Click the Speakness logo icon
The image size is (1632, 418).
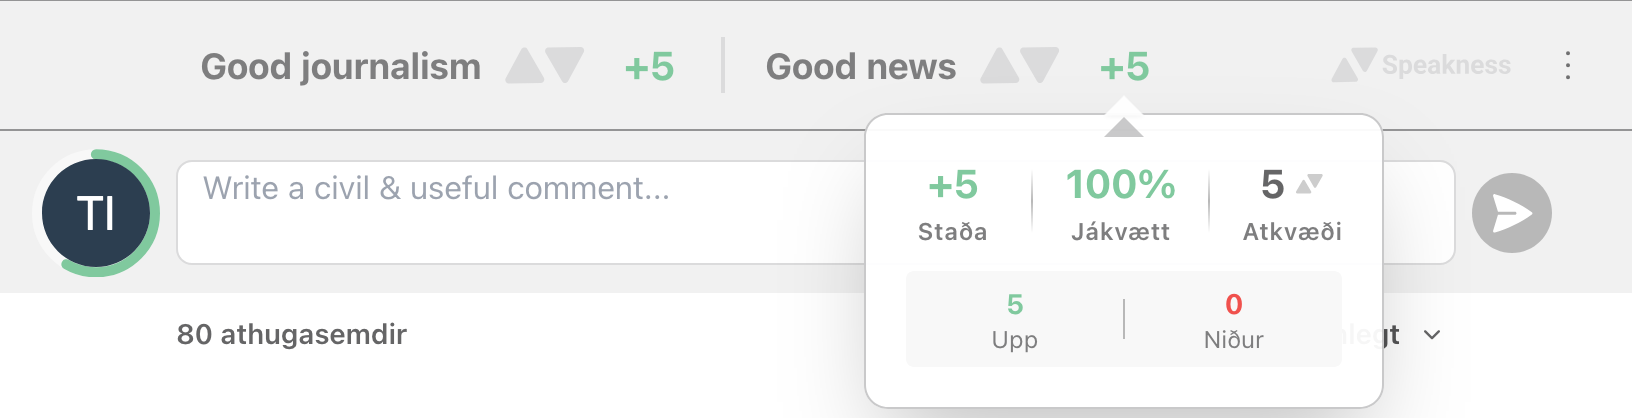click(x=1354, y=66)
